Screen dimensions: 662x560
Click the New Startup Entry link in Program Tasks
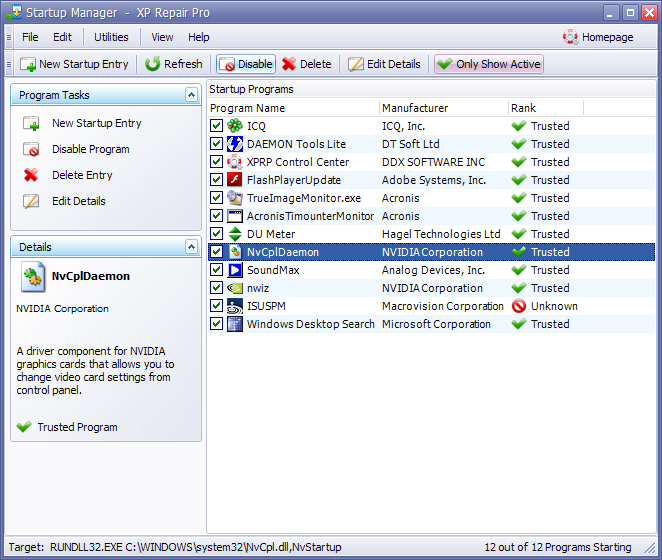tap(97, 123)
